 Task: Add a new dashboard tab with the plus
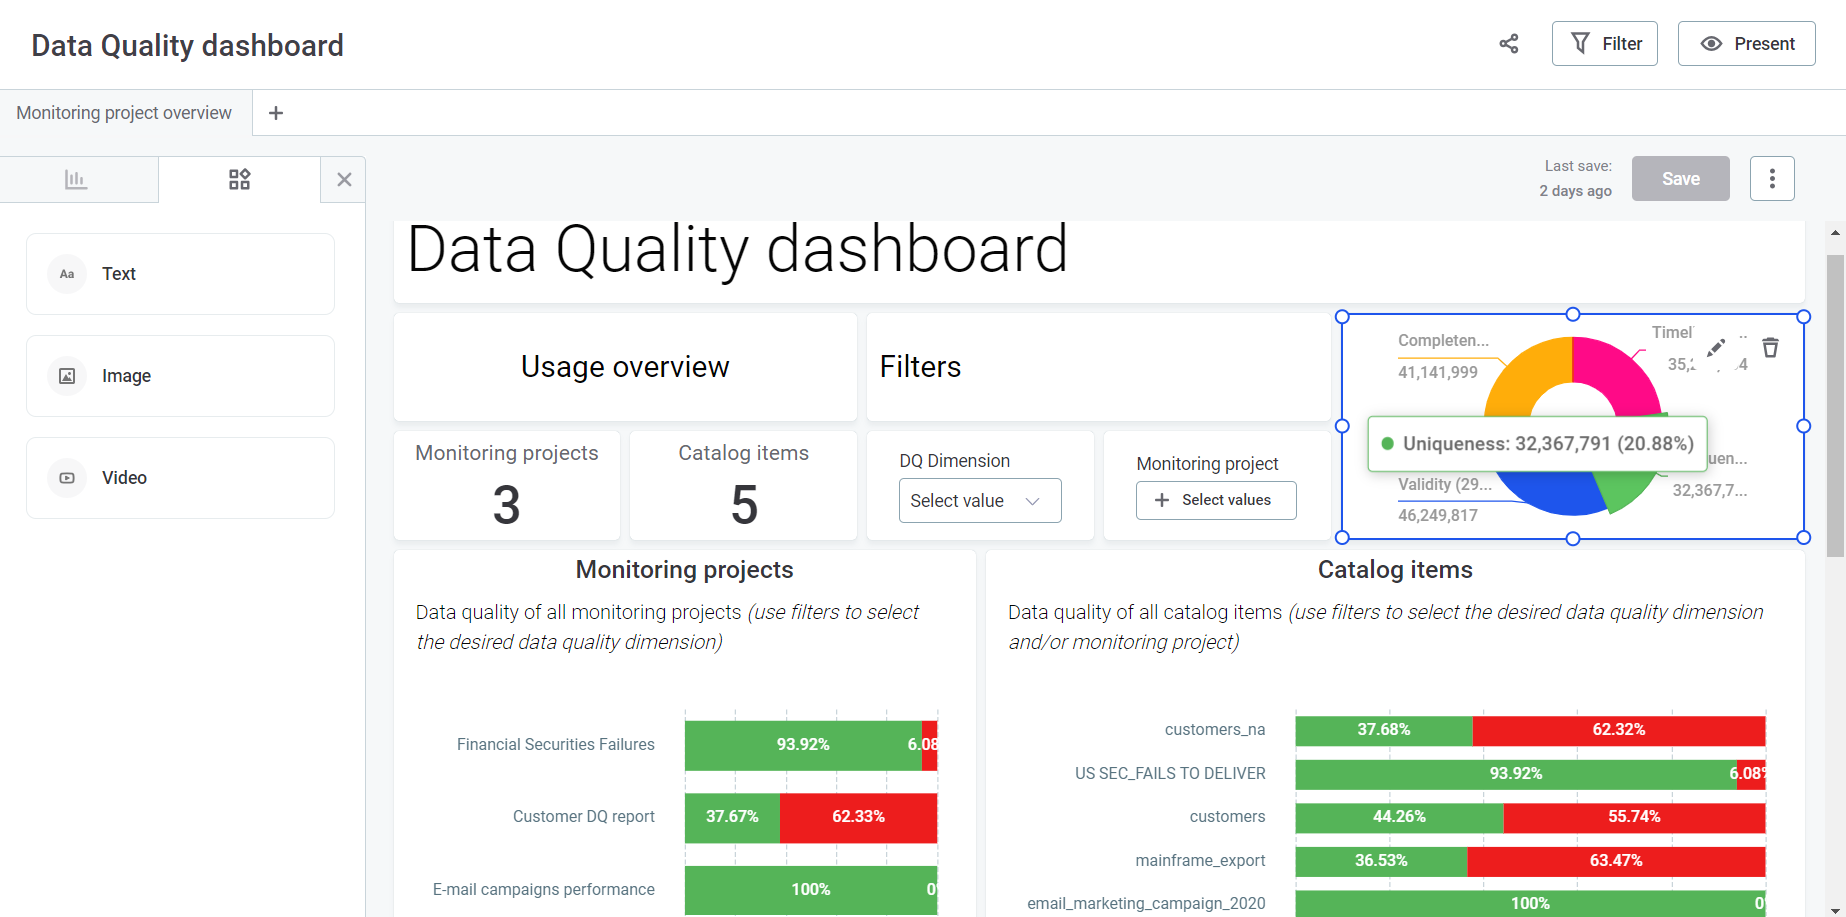pyautogui.click(x=275, y=112)
